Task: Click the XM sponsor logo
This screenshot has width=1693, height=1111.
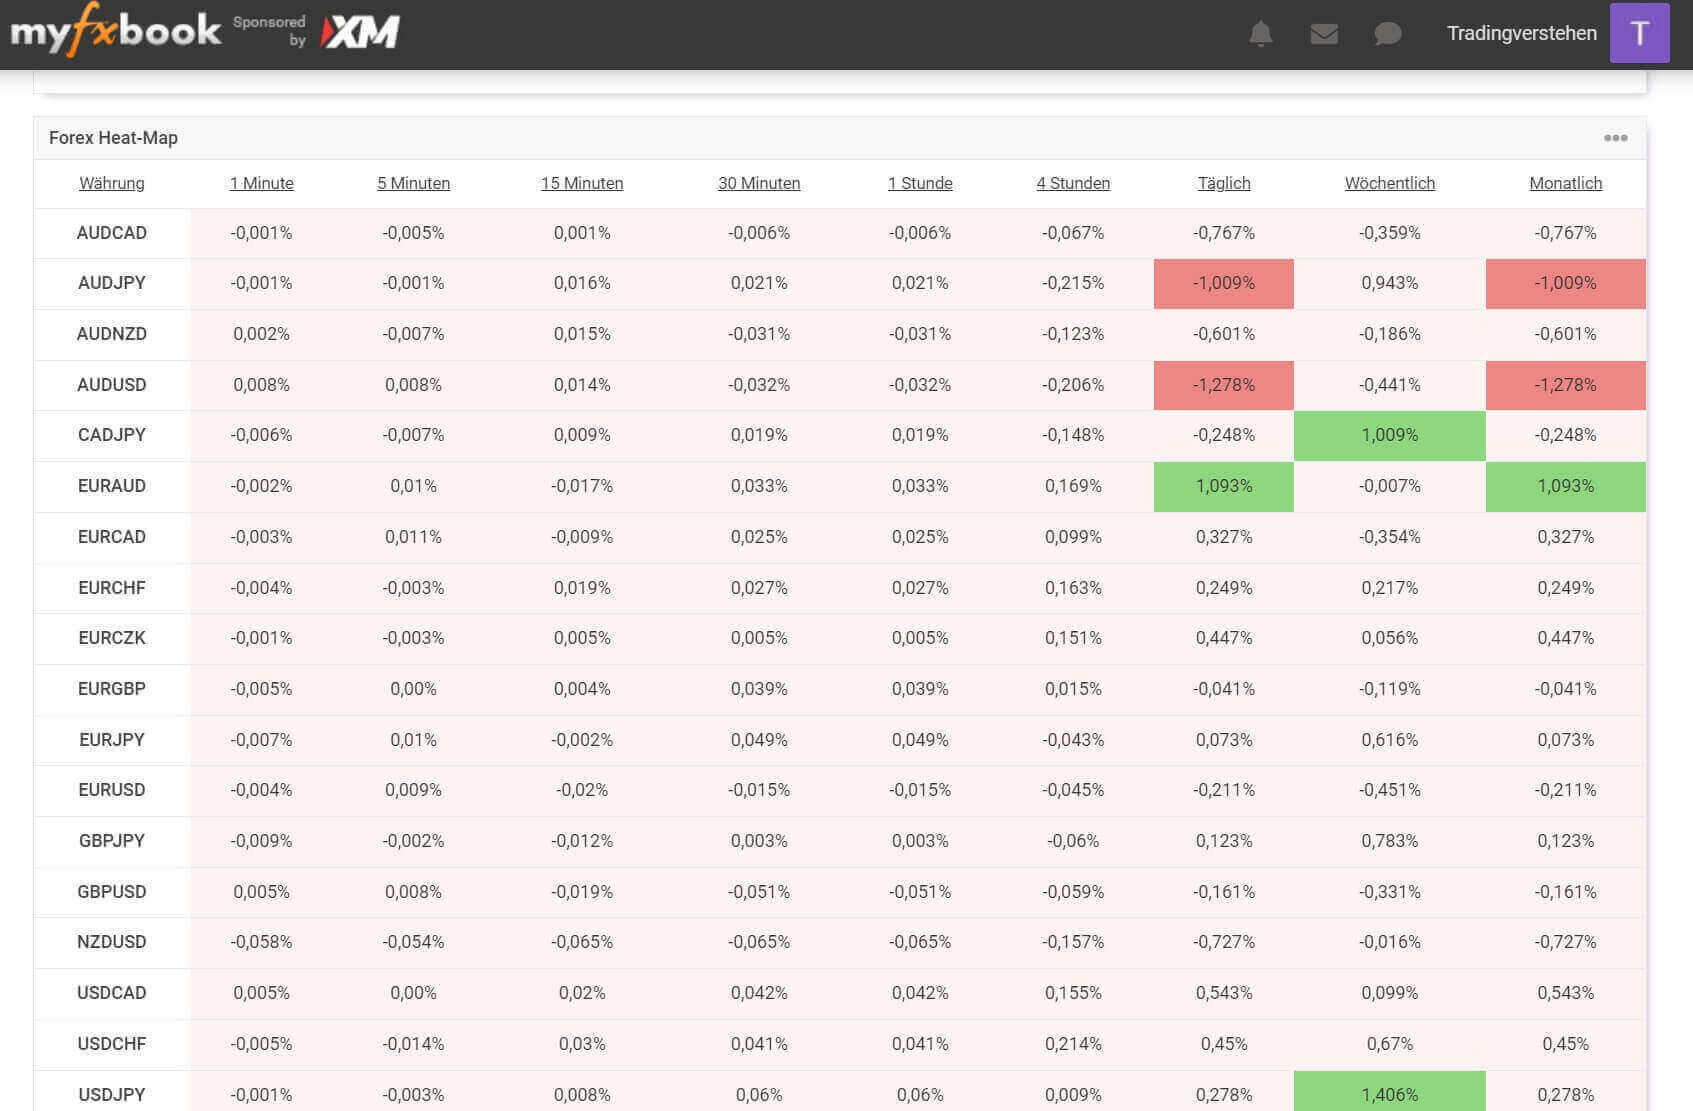Action: (358, 31)
